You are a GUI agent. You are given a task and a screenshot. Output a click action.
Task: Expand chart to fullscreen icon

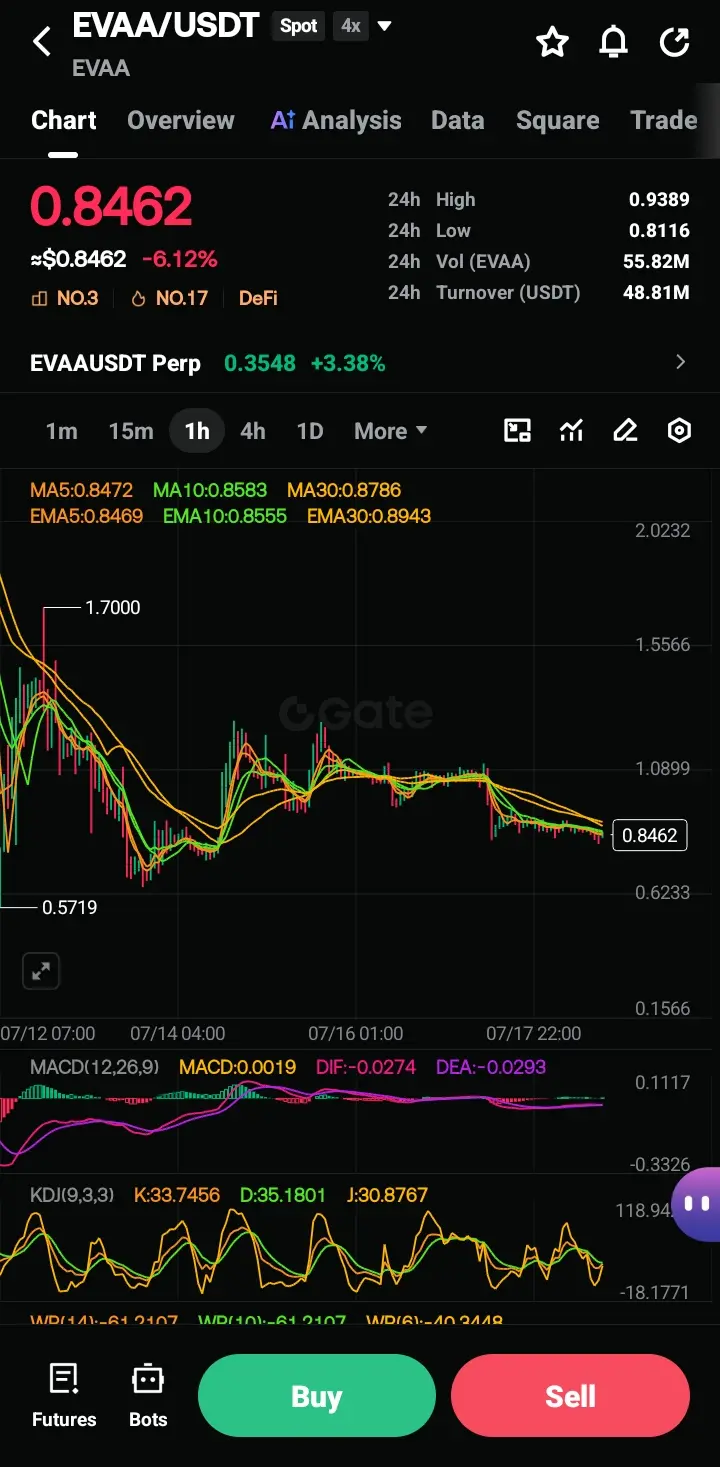tap(41, 970)
